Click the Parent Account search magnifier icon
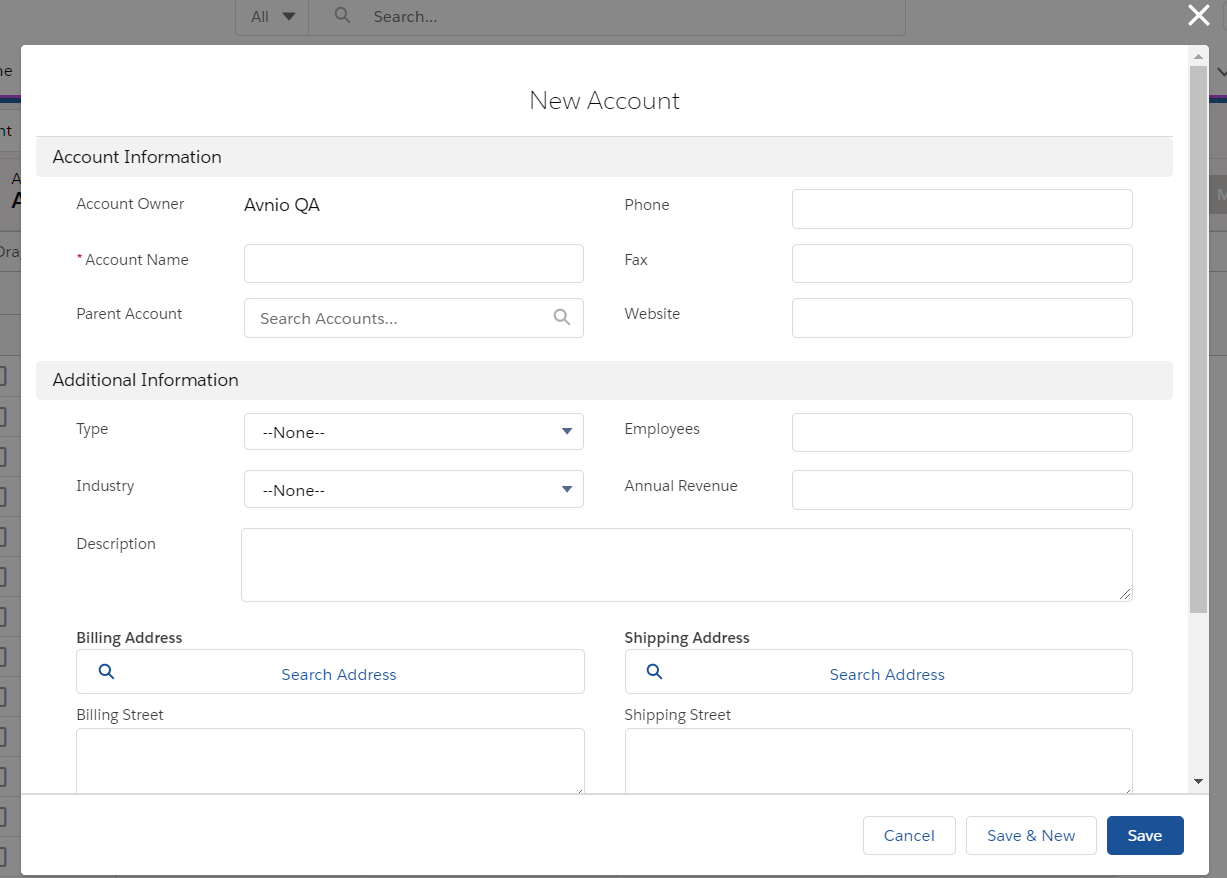 [x=561, y=318]
